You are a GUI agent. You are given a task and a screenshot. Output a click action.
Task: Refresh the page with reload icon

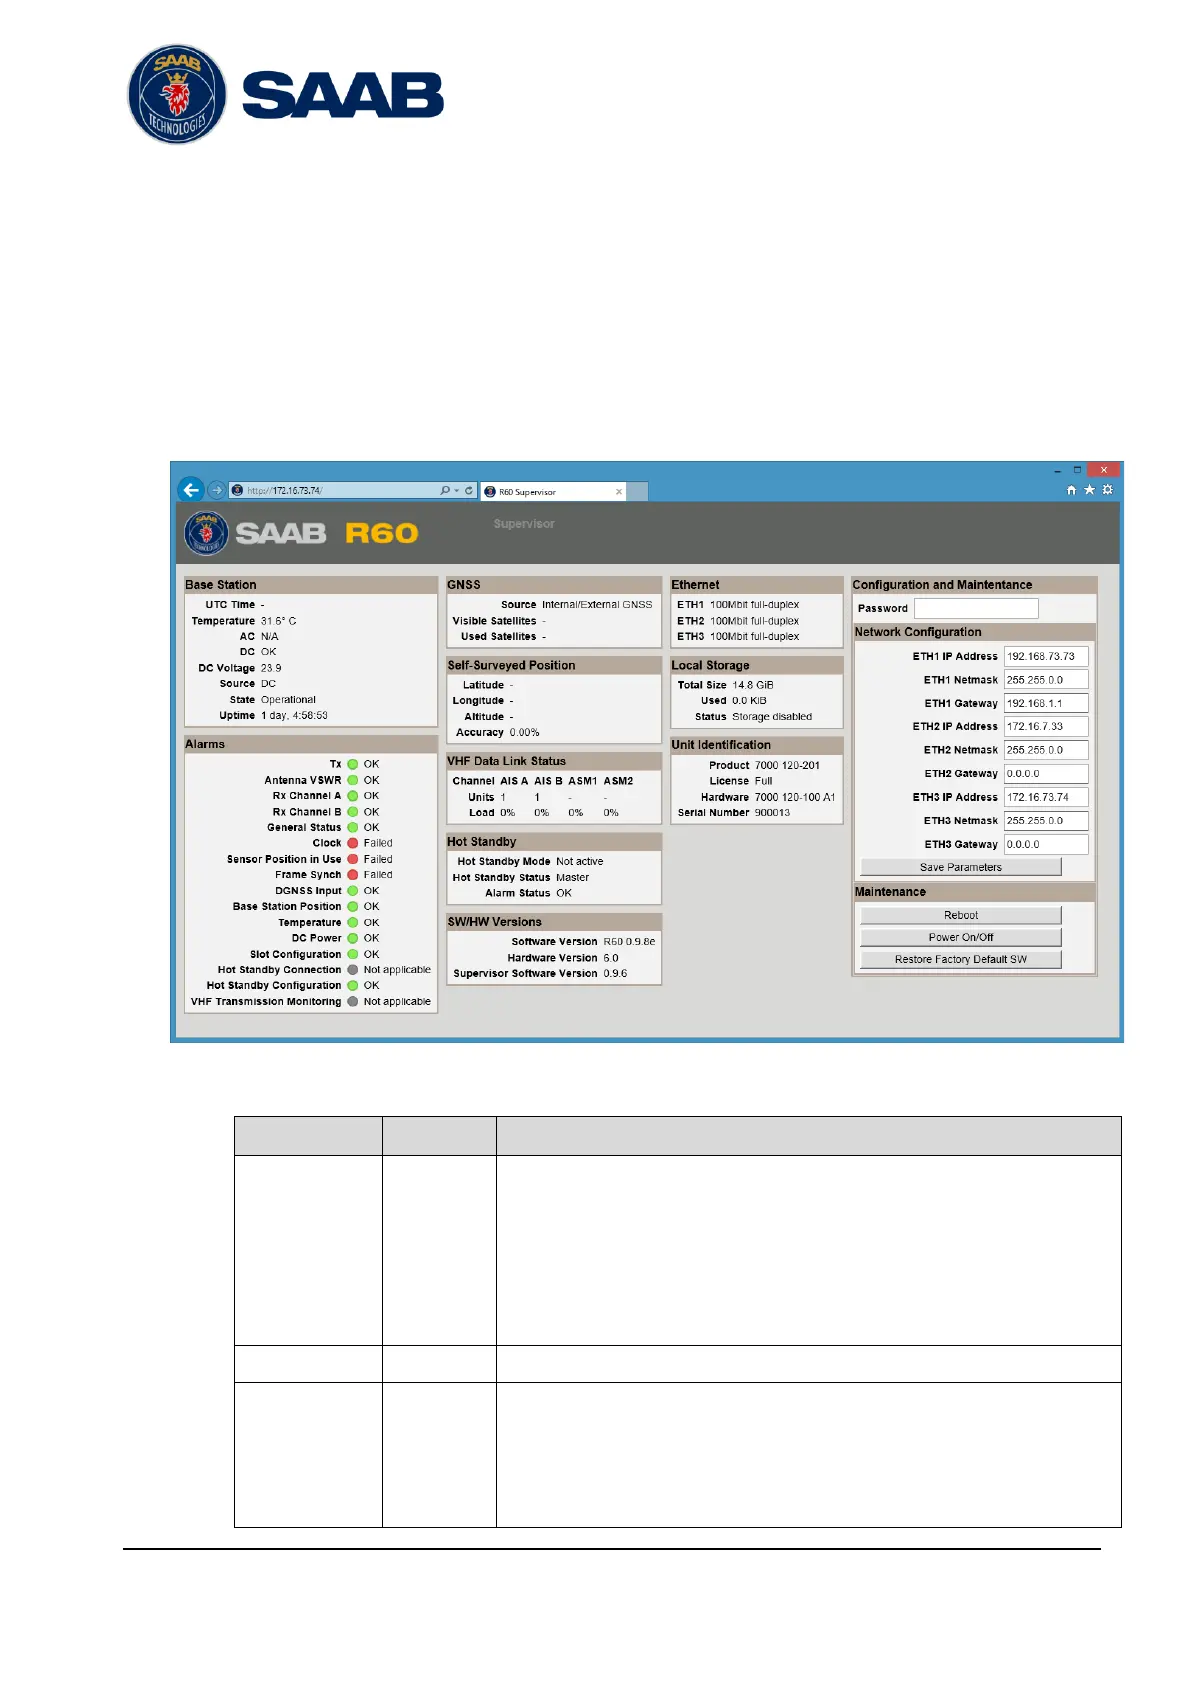click(x=468, y=490)
